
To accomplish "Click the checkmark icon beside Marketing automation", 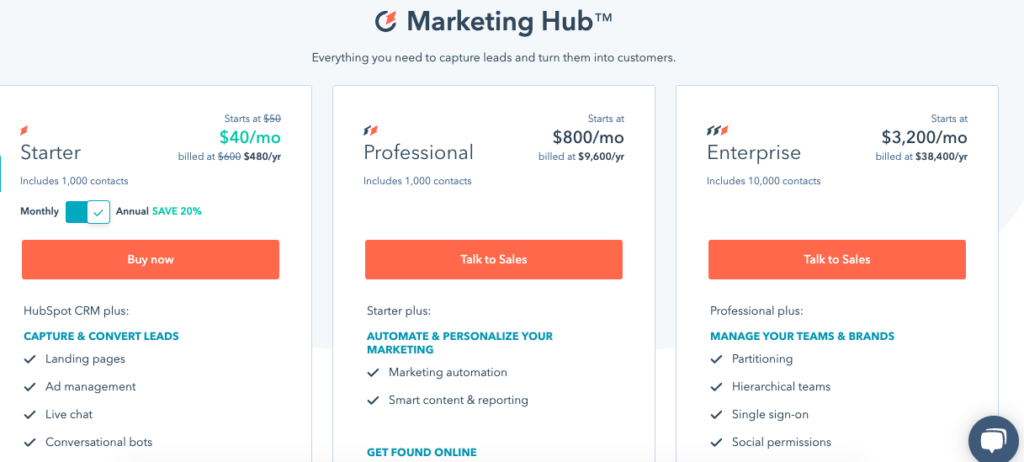I will coord(373,373).
